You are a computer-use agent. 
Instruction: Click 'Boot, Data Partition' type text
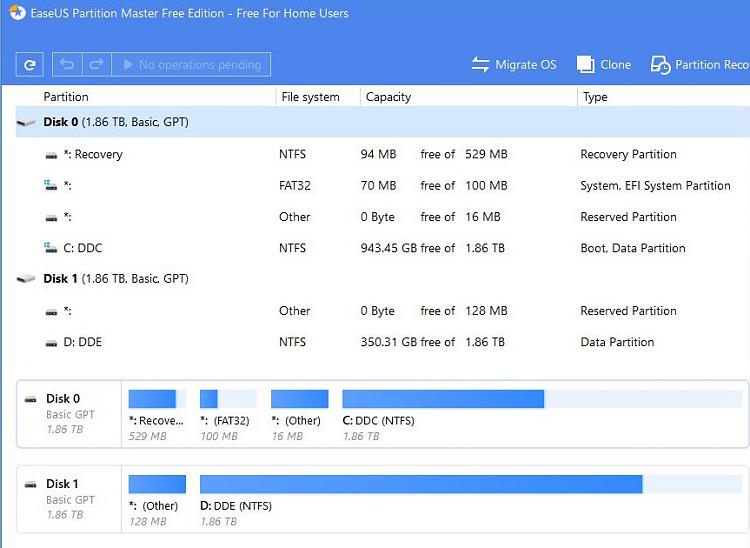633,248
